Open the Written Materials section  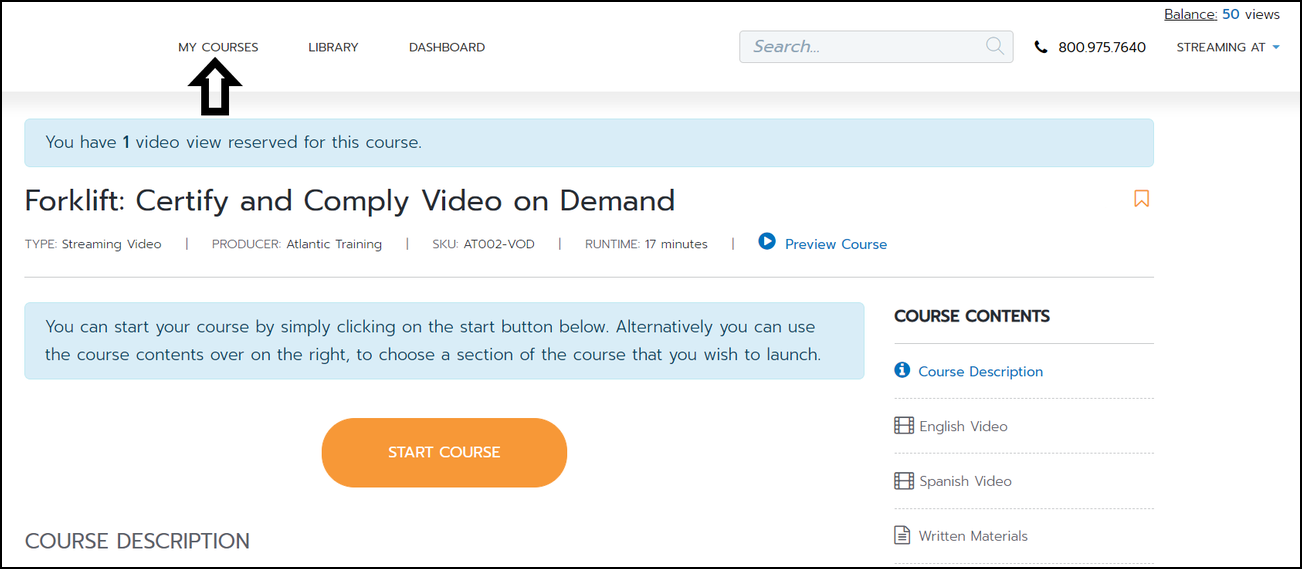click(973, 536)
